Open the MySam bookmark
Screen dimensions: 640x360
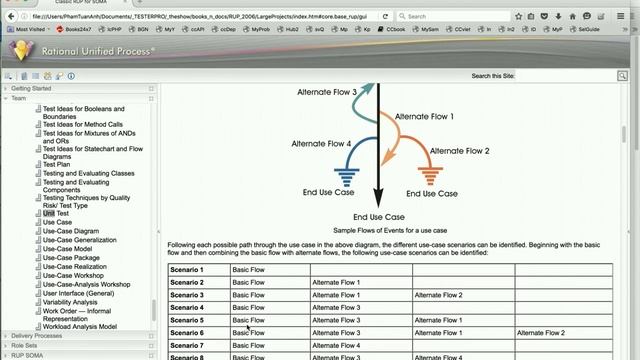(x=426, y=29)
